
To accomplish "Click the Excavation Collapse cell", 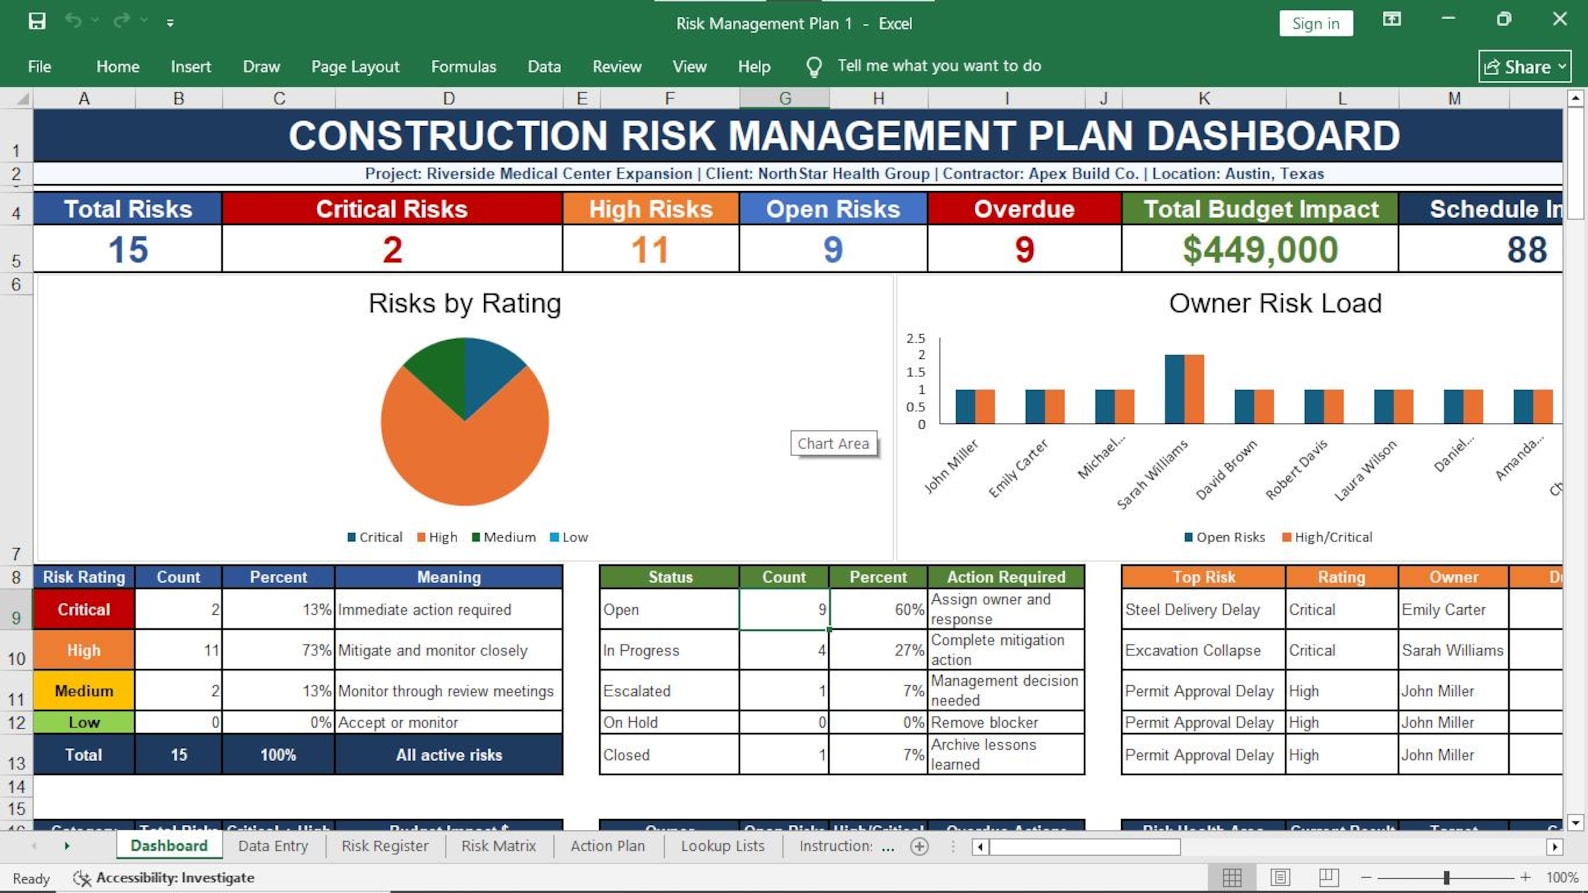I will coord(1204,650).
